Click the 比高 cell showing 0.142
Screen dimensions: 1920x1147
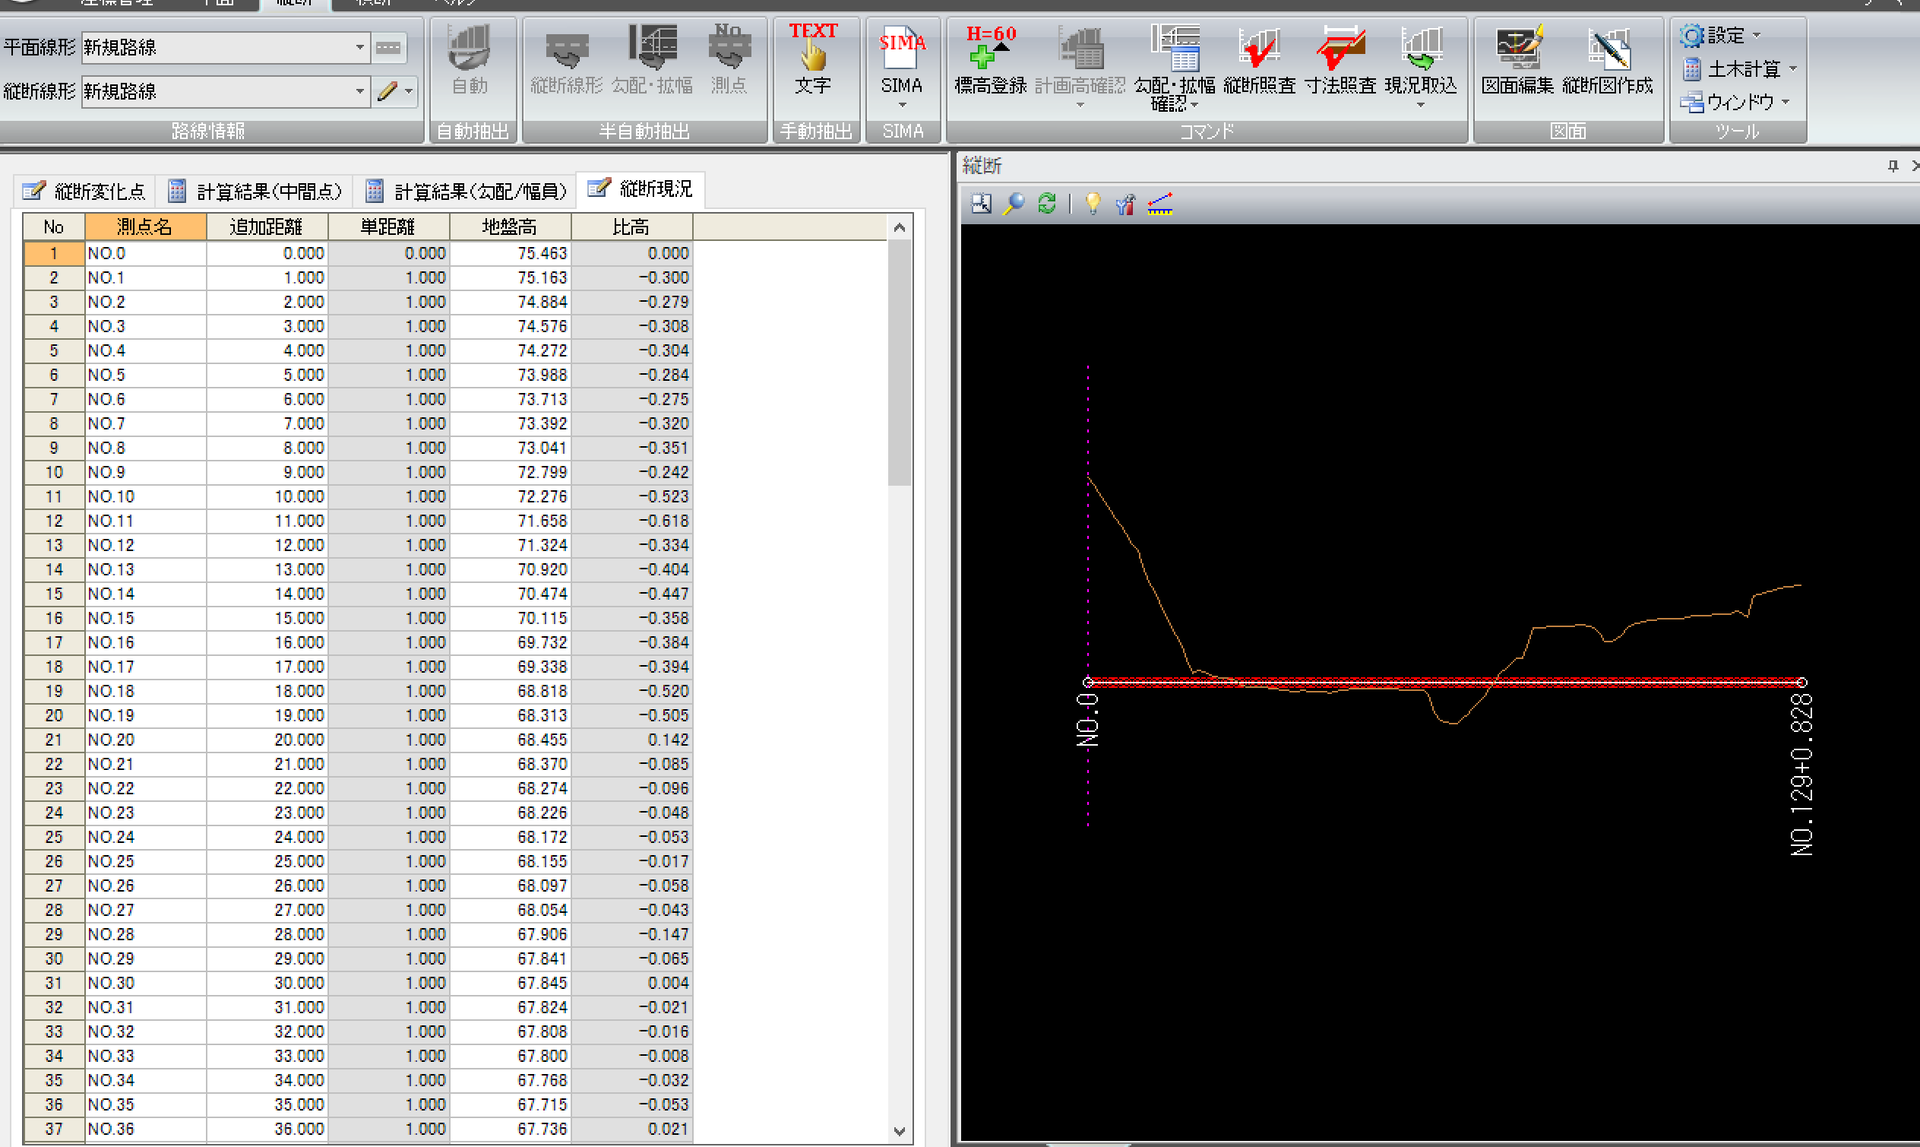[632, 740]
